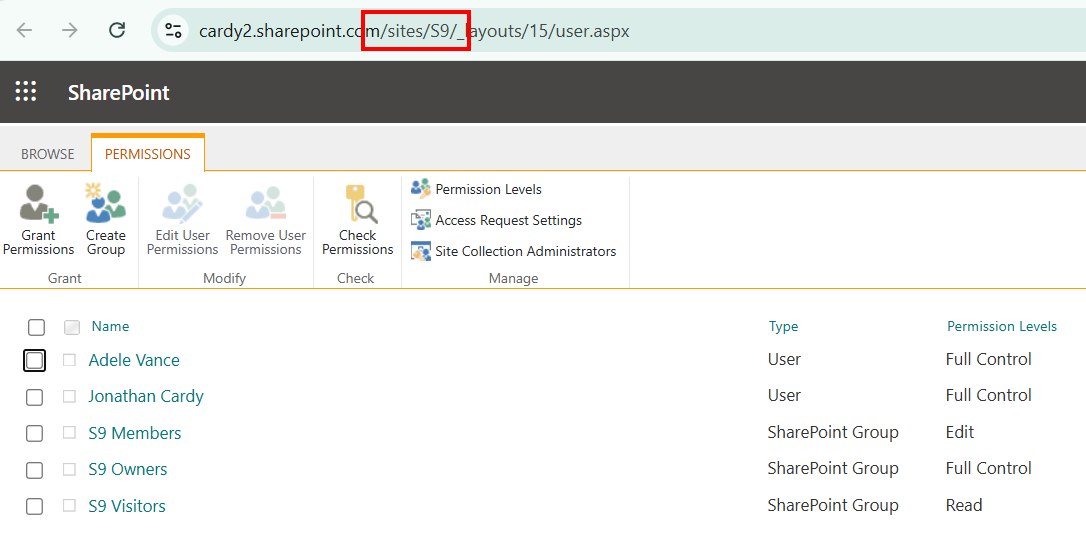Image resolution: width=1086 pixels, height=537 pixels.
Task: Click the small icon beside Jonathan Cardy
Action: pyautogui.click(x=69, y=396)
